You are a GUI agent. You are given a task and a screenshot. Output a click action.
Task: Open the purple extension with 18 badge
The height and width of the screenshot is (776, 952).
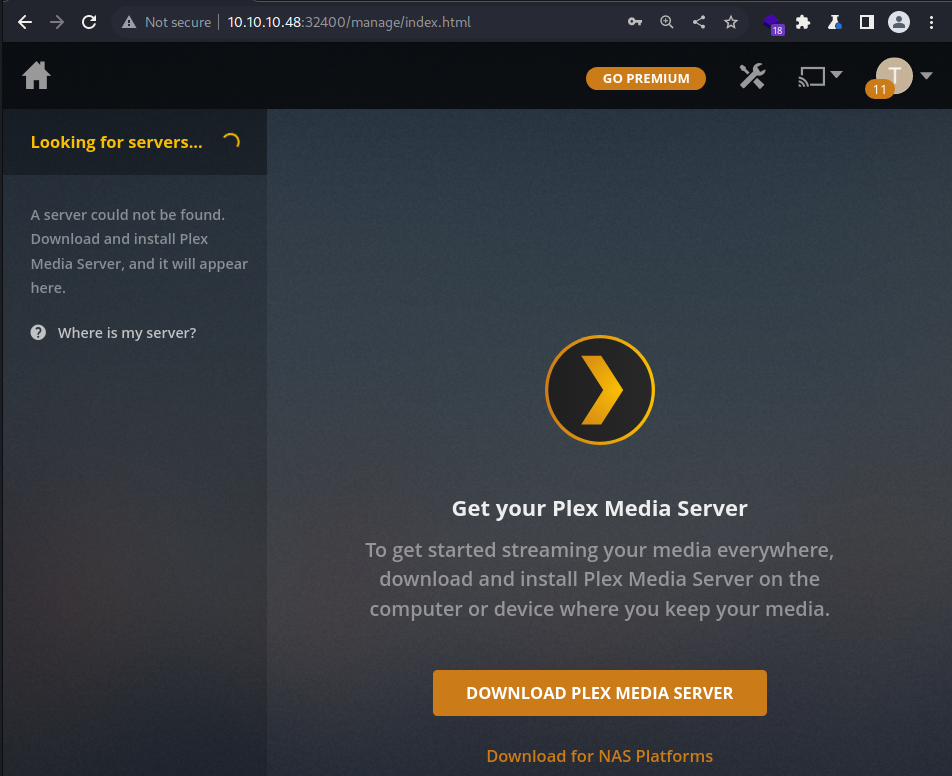(x=774, y=24)
